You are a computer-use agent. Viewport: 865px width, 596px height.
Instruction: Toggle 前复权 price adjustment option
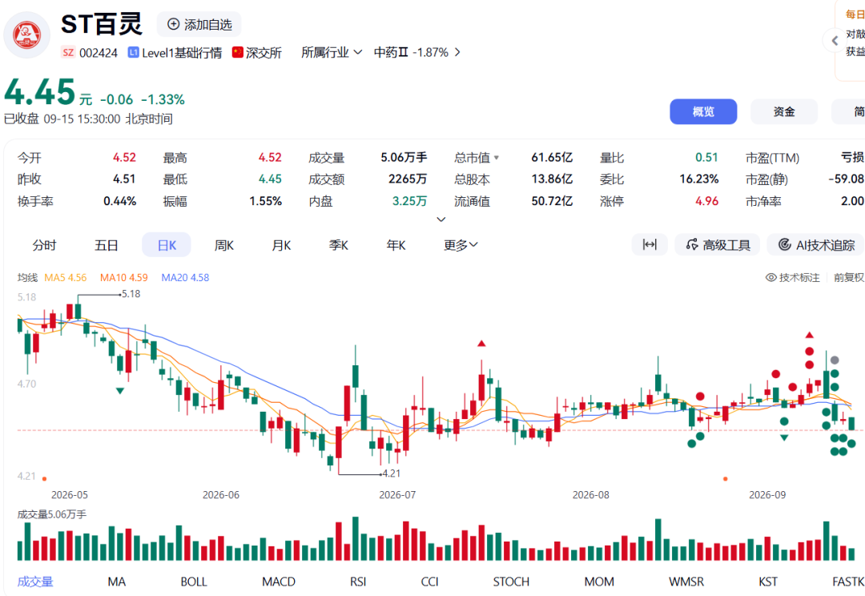[848, 278]
